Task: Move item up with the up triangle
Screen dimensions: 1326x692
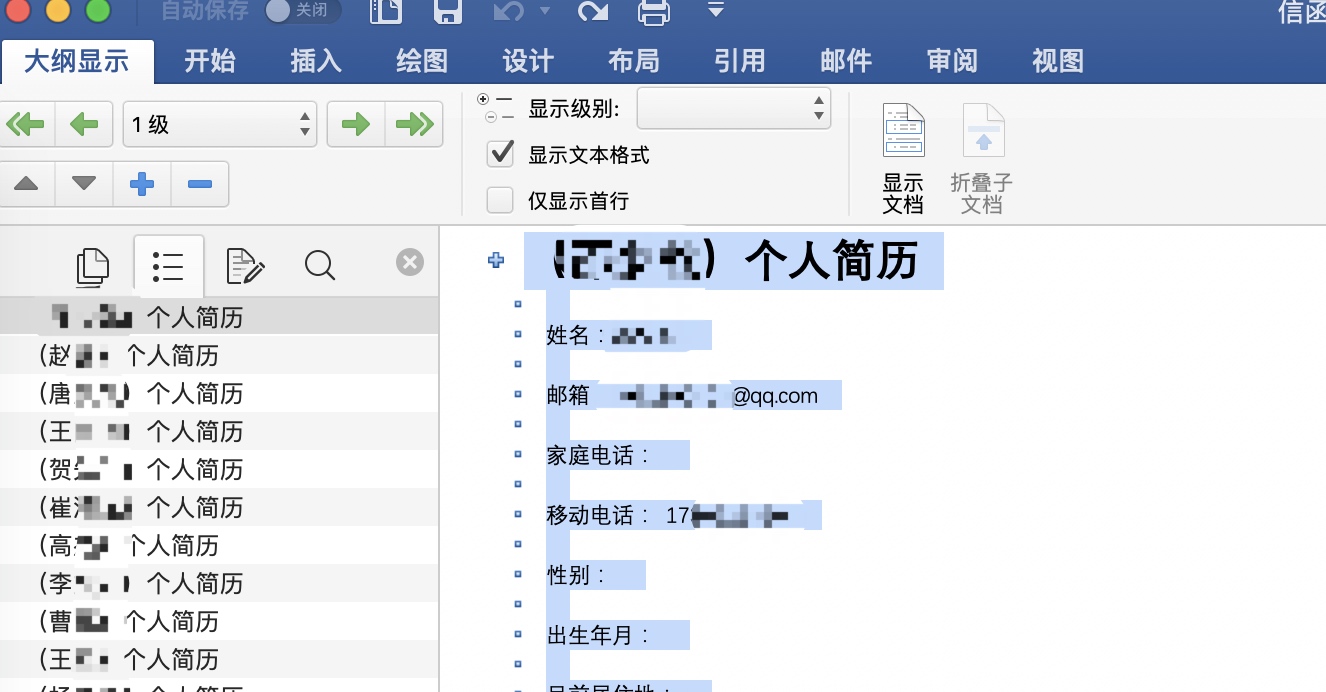Action: click(27, 184)
